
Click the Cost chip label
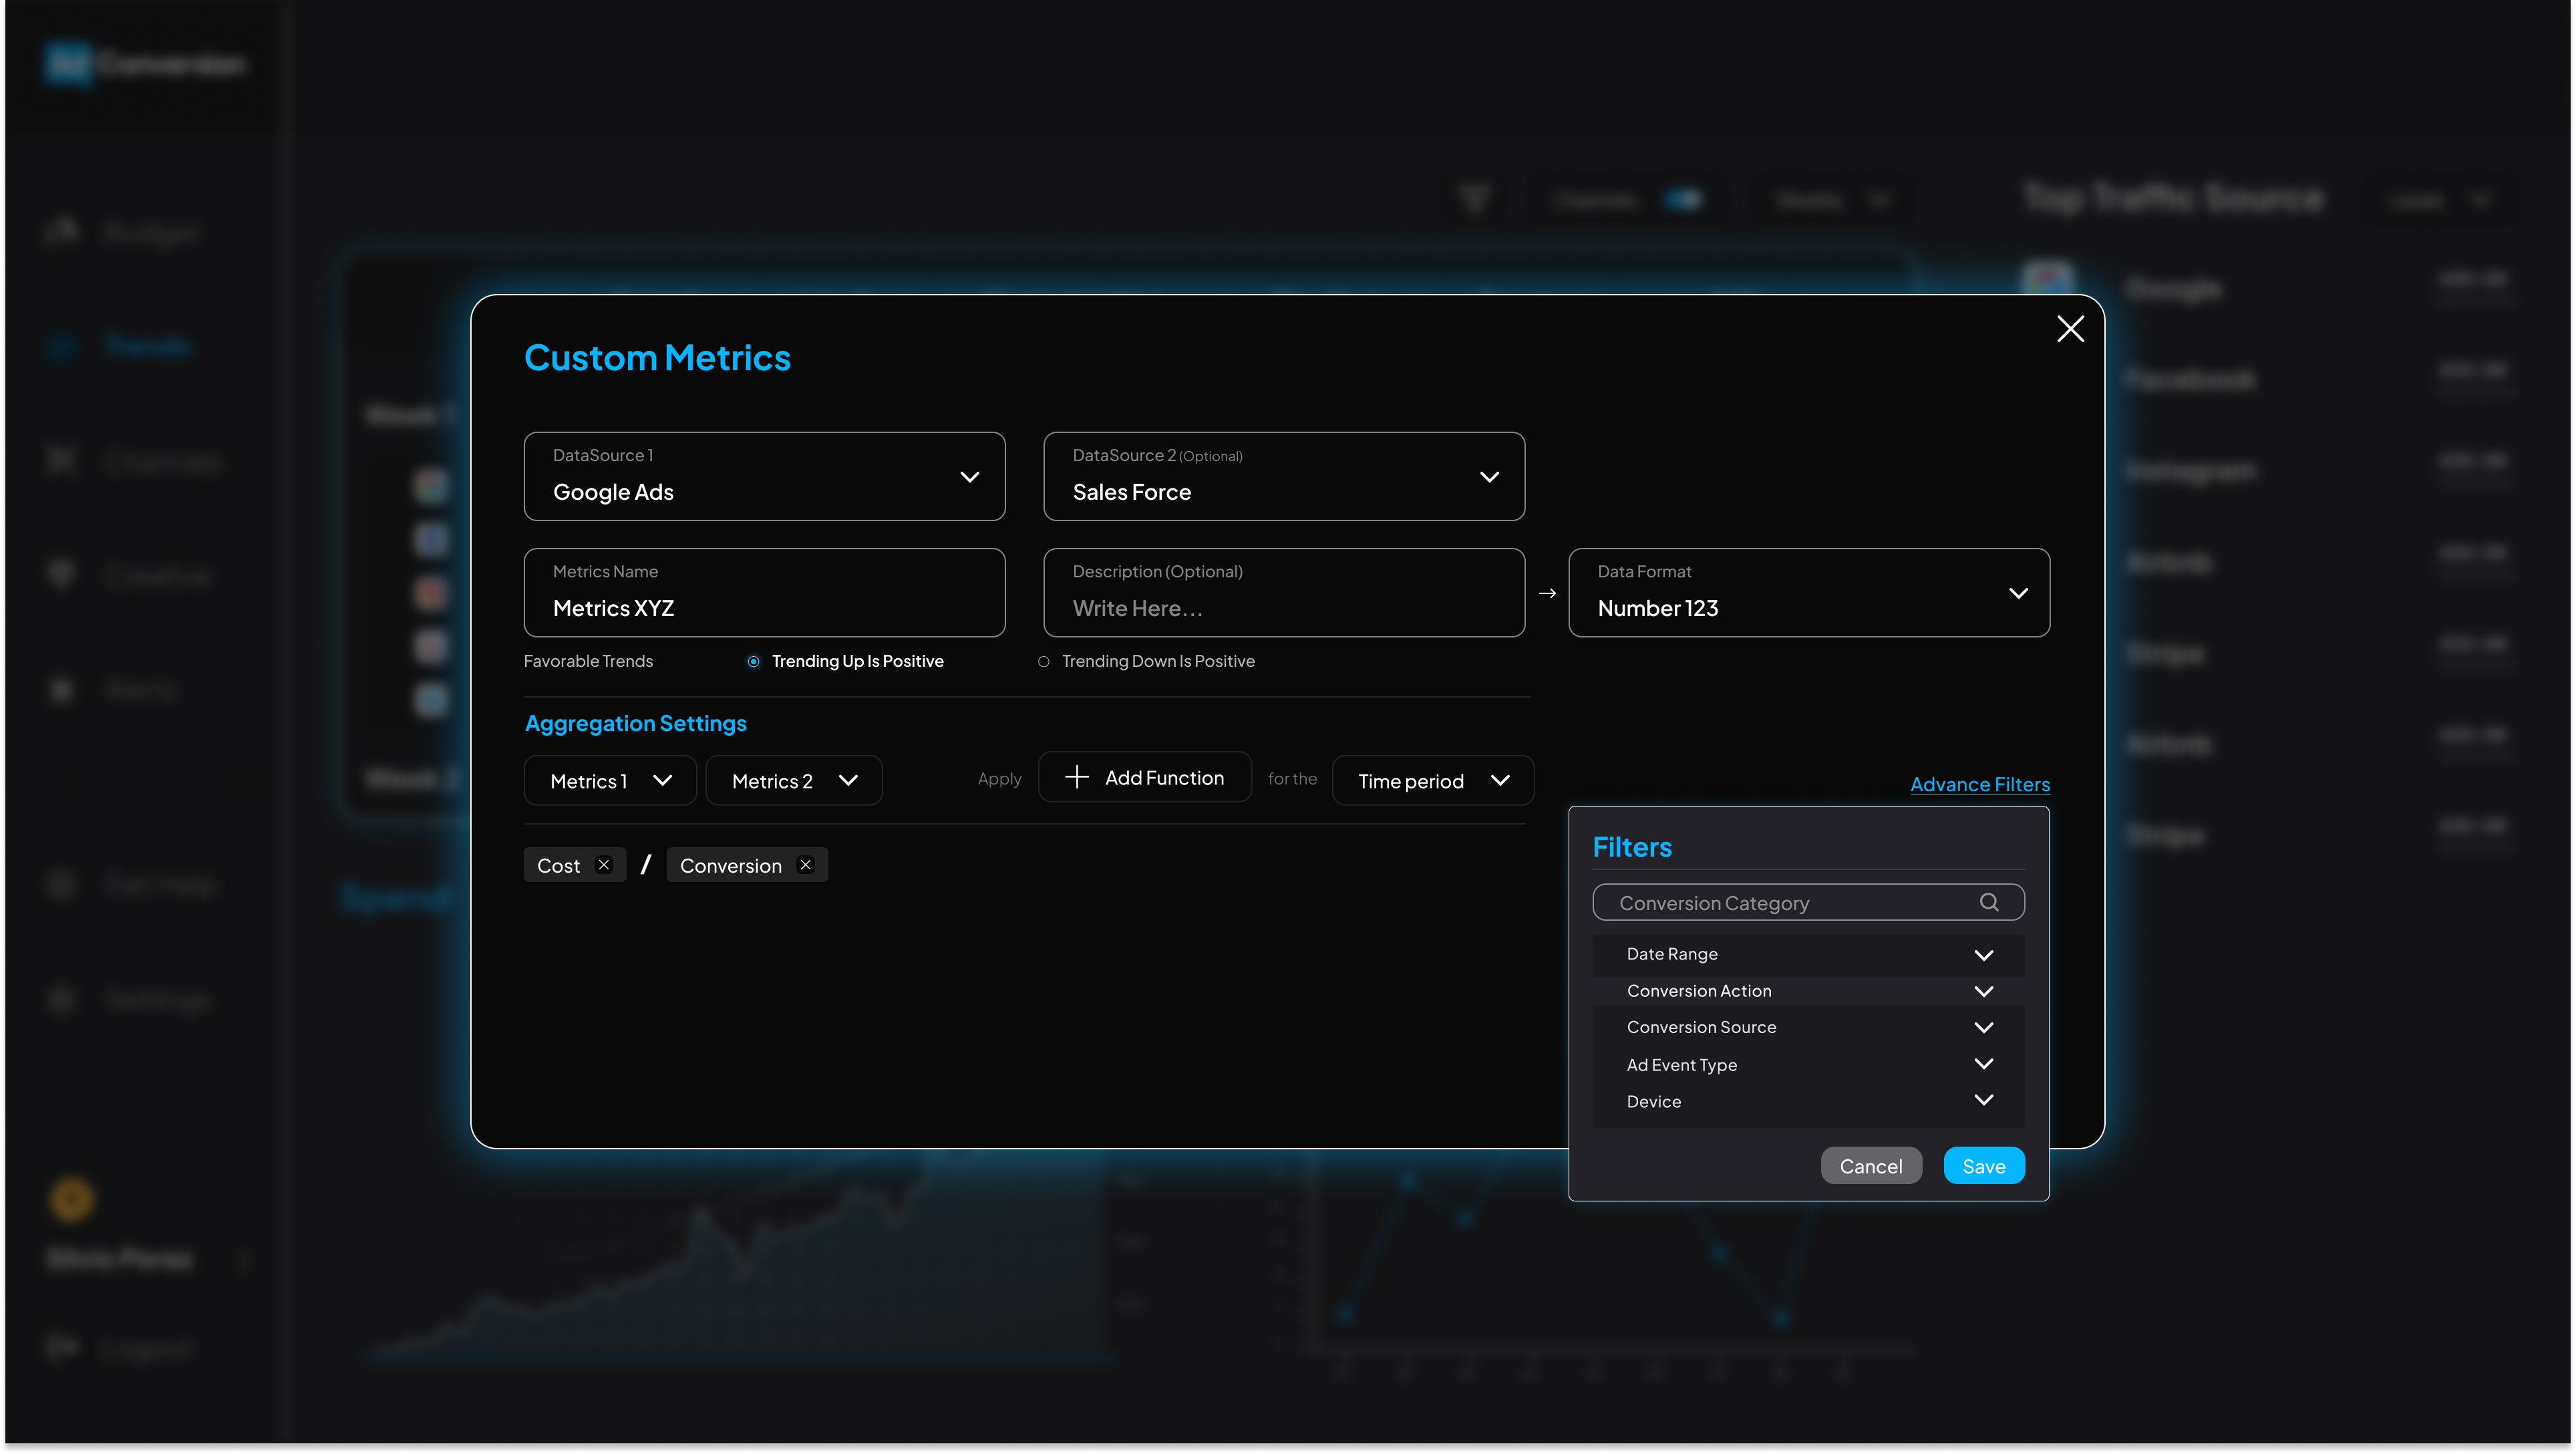(x=558, y=866)
